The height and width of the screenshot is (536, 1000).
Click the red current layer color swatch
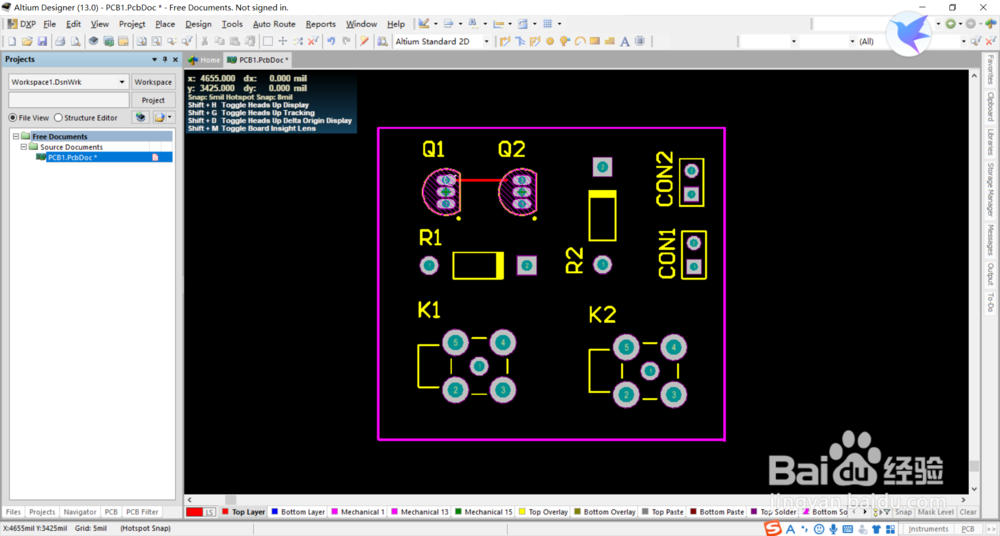194,512
